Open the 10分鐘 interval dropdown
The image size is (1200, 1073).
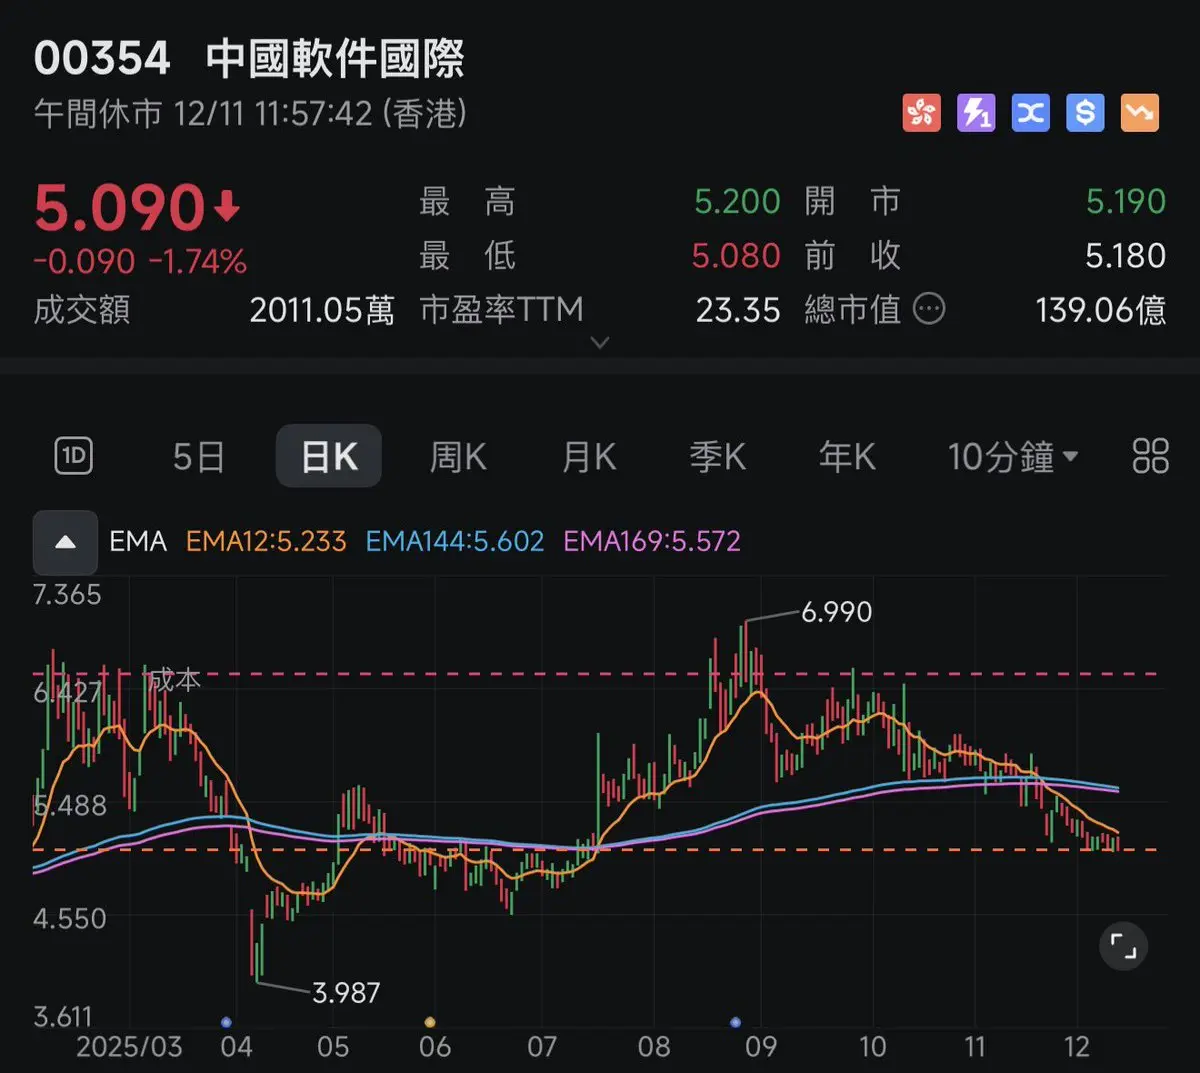coord(1012,457)
